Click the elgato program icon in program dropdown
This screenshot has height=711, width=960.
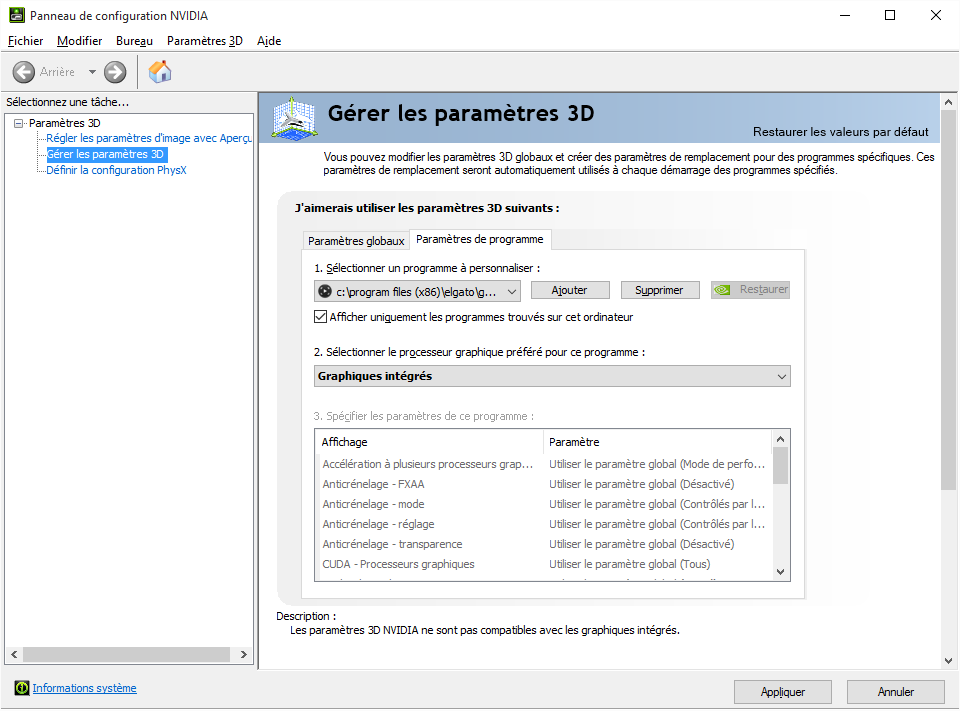tap(325, 292)
